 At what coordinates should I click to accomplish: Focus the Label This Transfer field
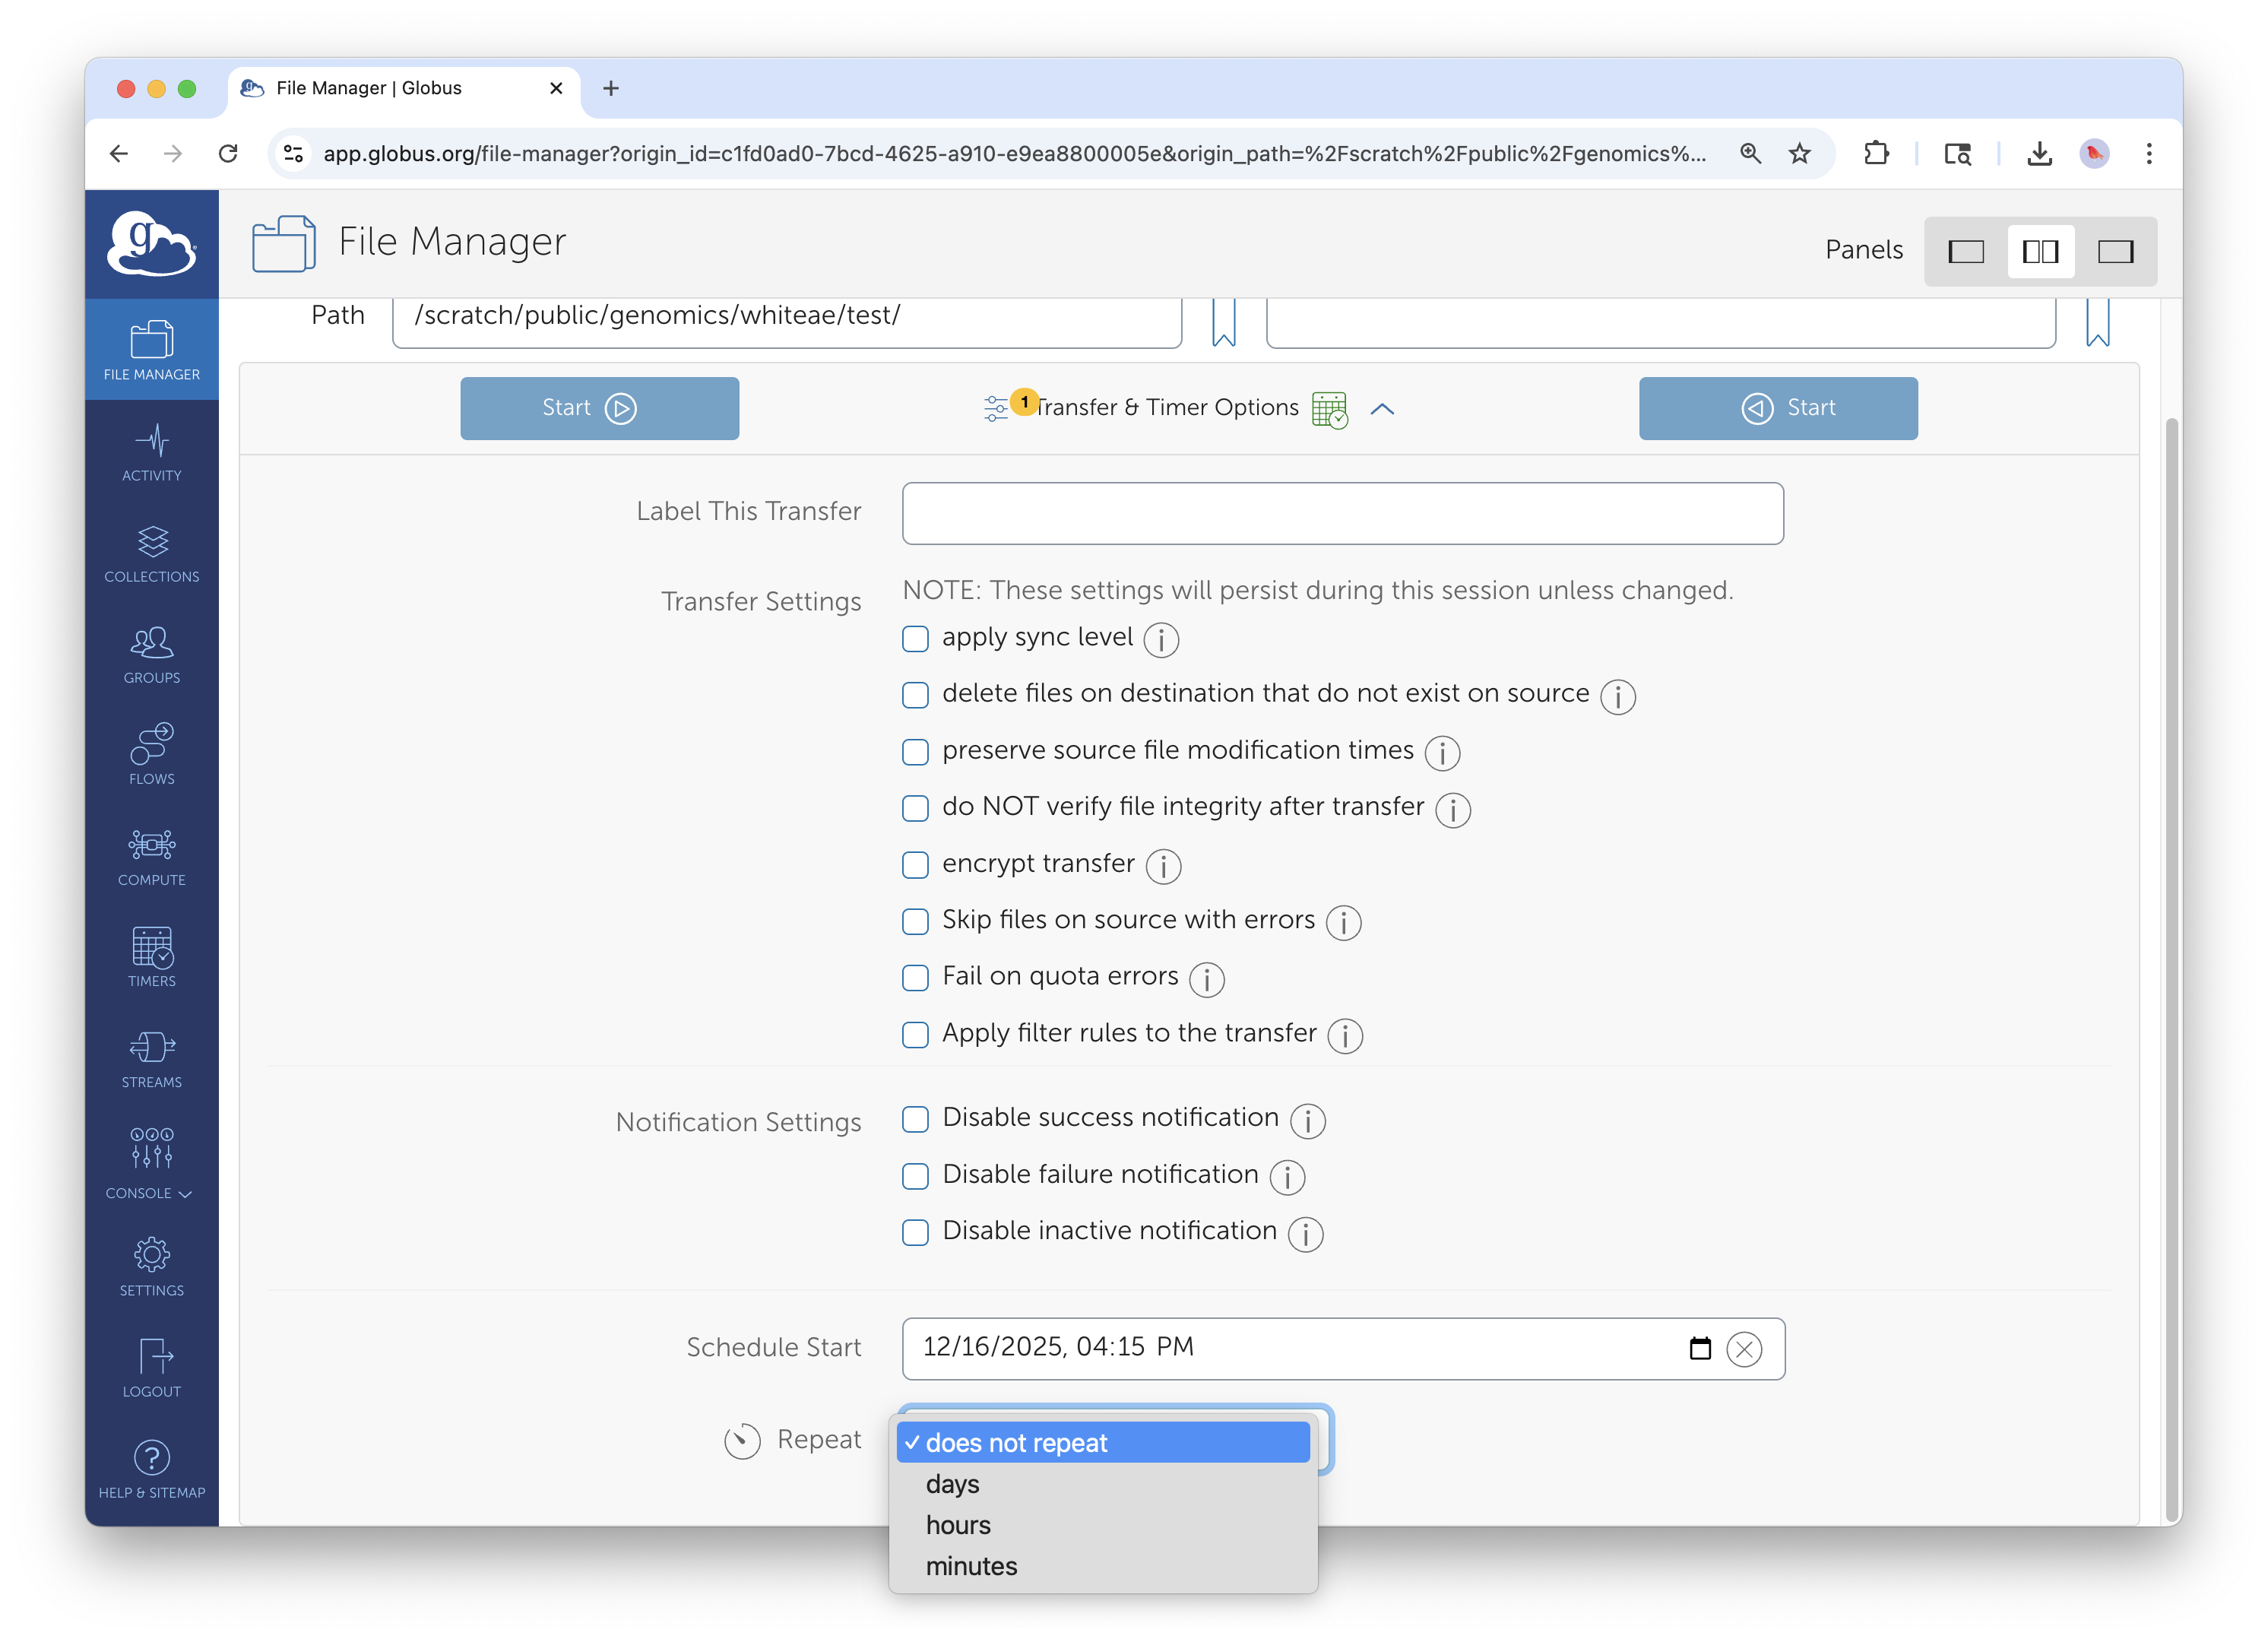[x=1342, y=514]
